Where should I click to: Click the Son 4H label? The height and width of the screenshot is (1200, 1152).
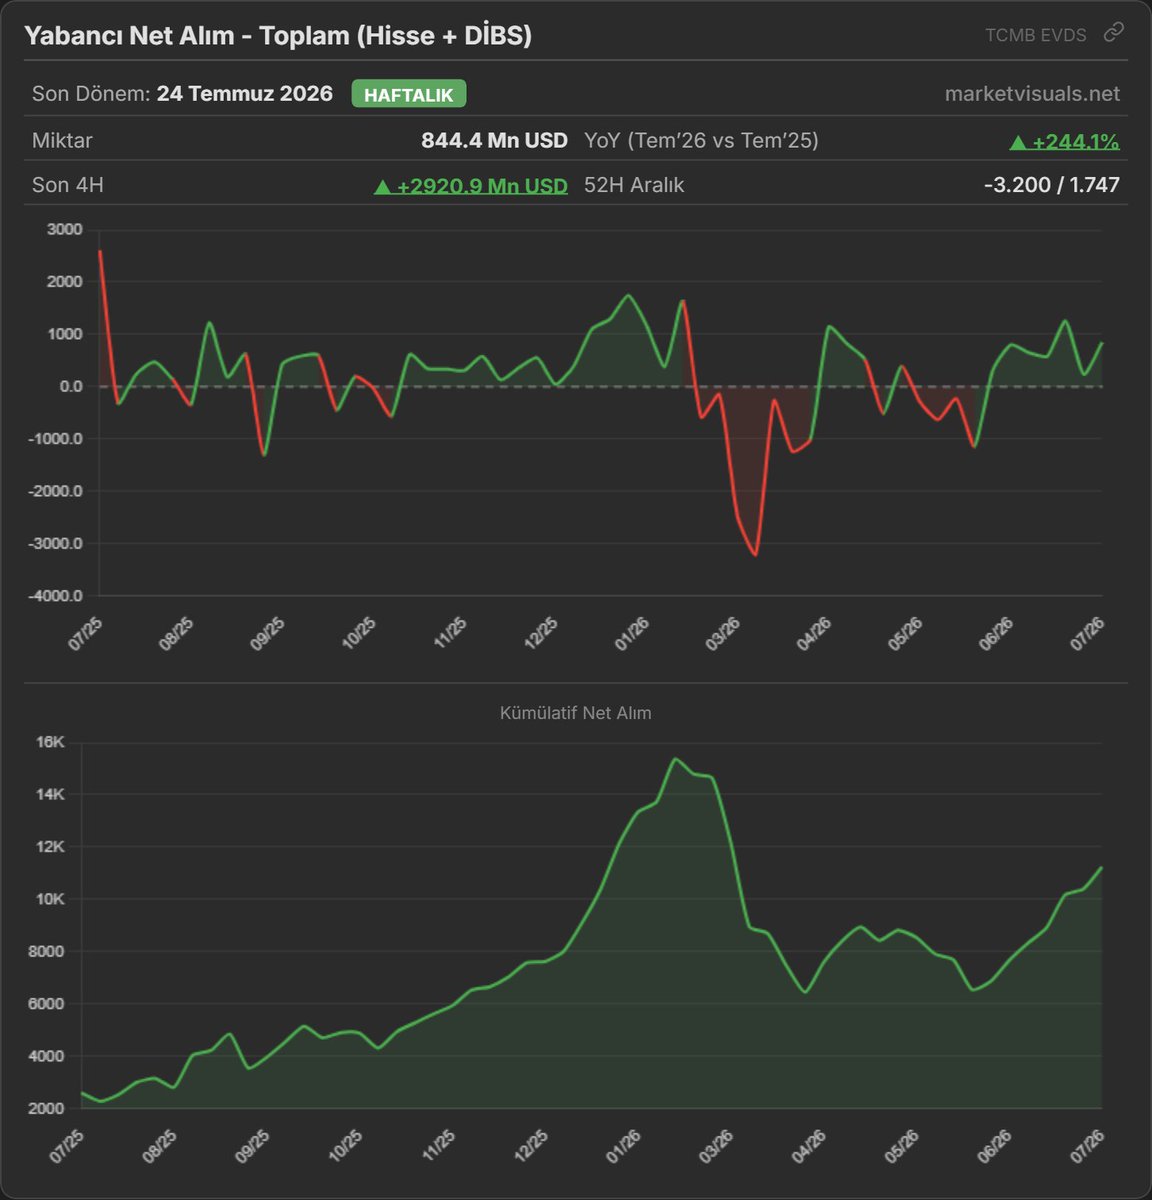tap(68, 185)
